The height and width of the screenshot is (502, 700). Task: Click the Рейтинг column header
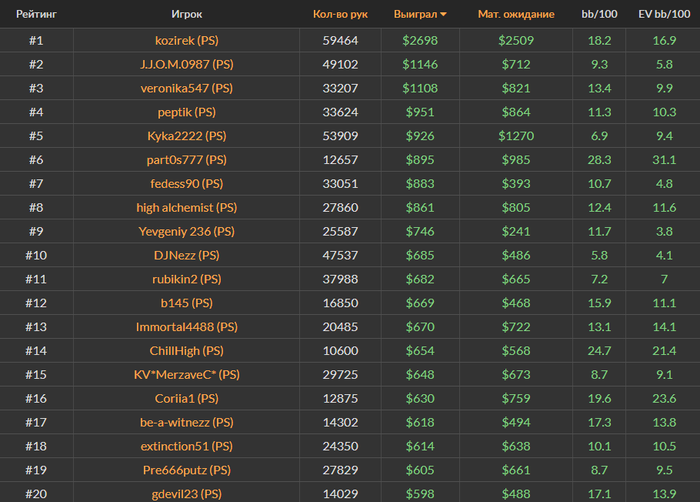[37, 14]
